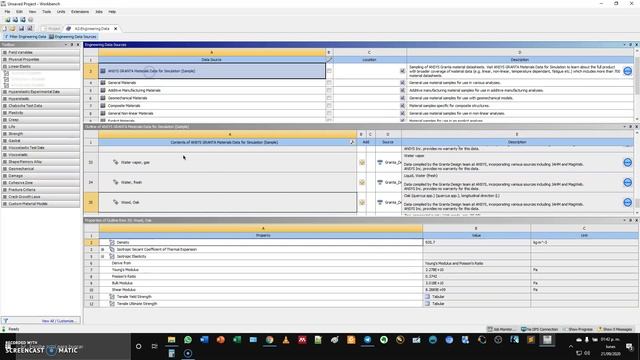Click the blue circle button for Water vapor
This screenshot has height=360, width=640.
coord(627,162)
